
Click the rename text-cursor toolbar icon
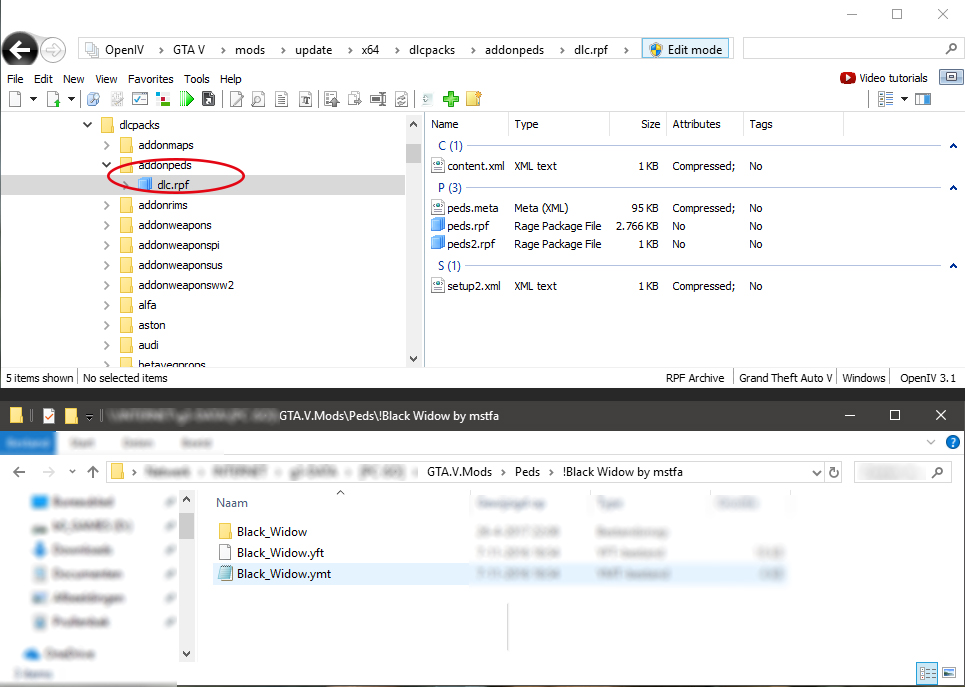click(378, 99)
